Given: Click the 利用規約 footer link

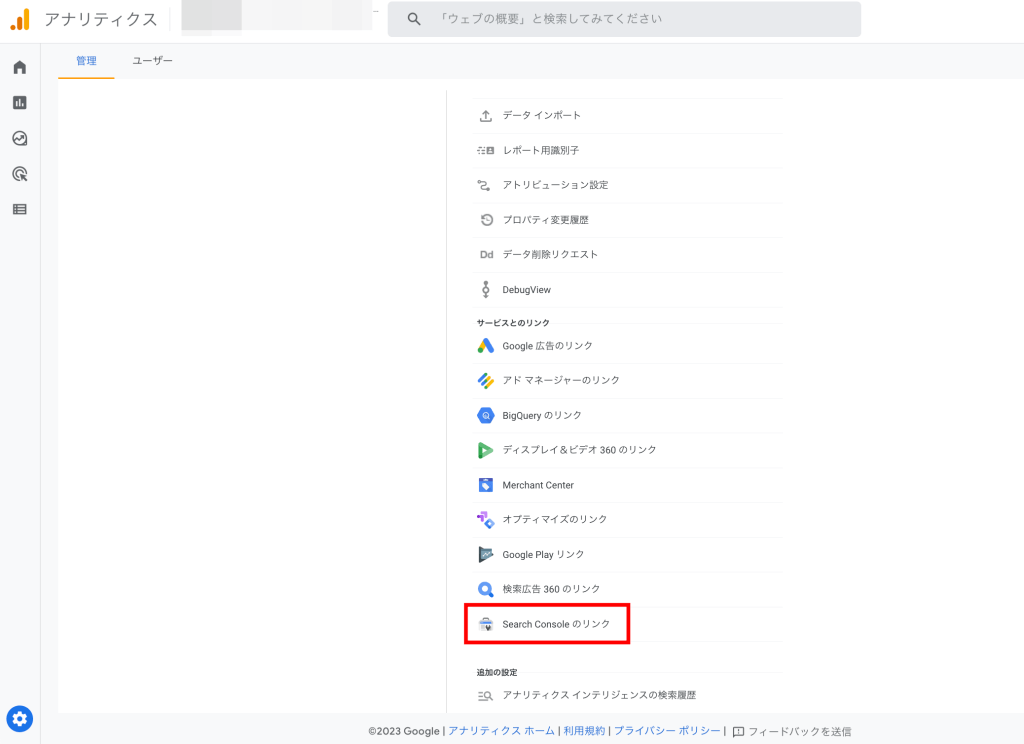Looking at the screenshot, I should pos(584,731).
